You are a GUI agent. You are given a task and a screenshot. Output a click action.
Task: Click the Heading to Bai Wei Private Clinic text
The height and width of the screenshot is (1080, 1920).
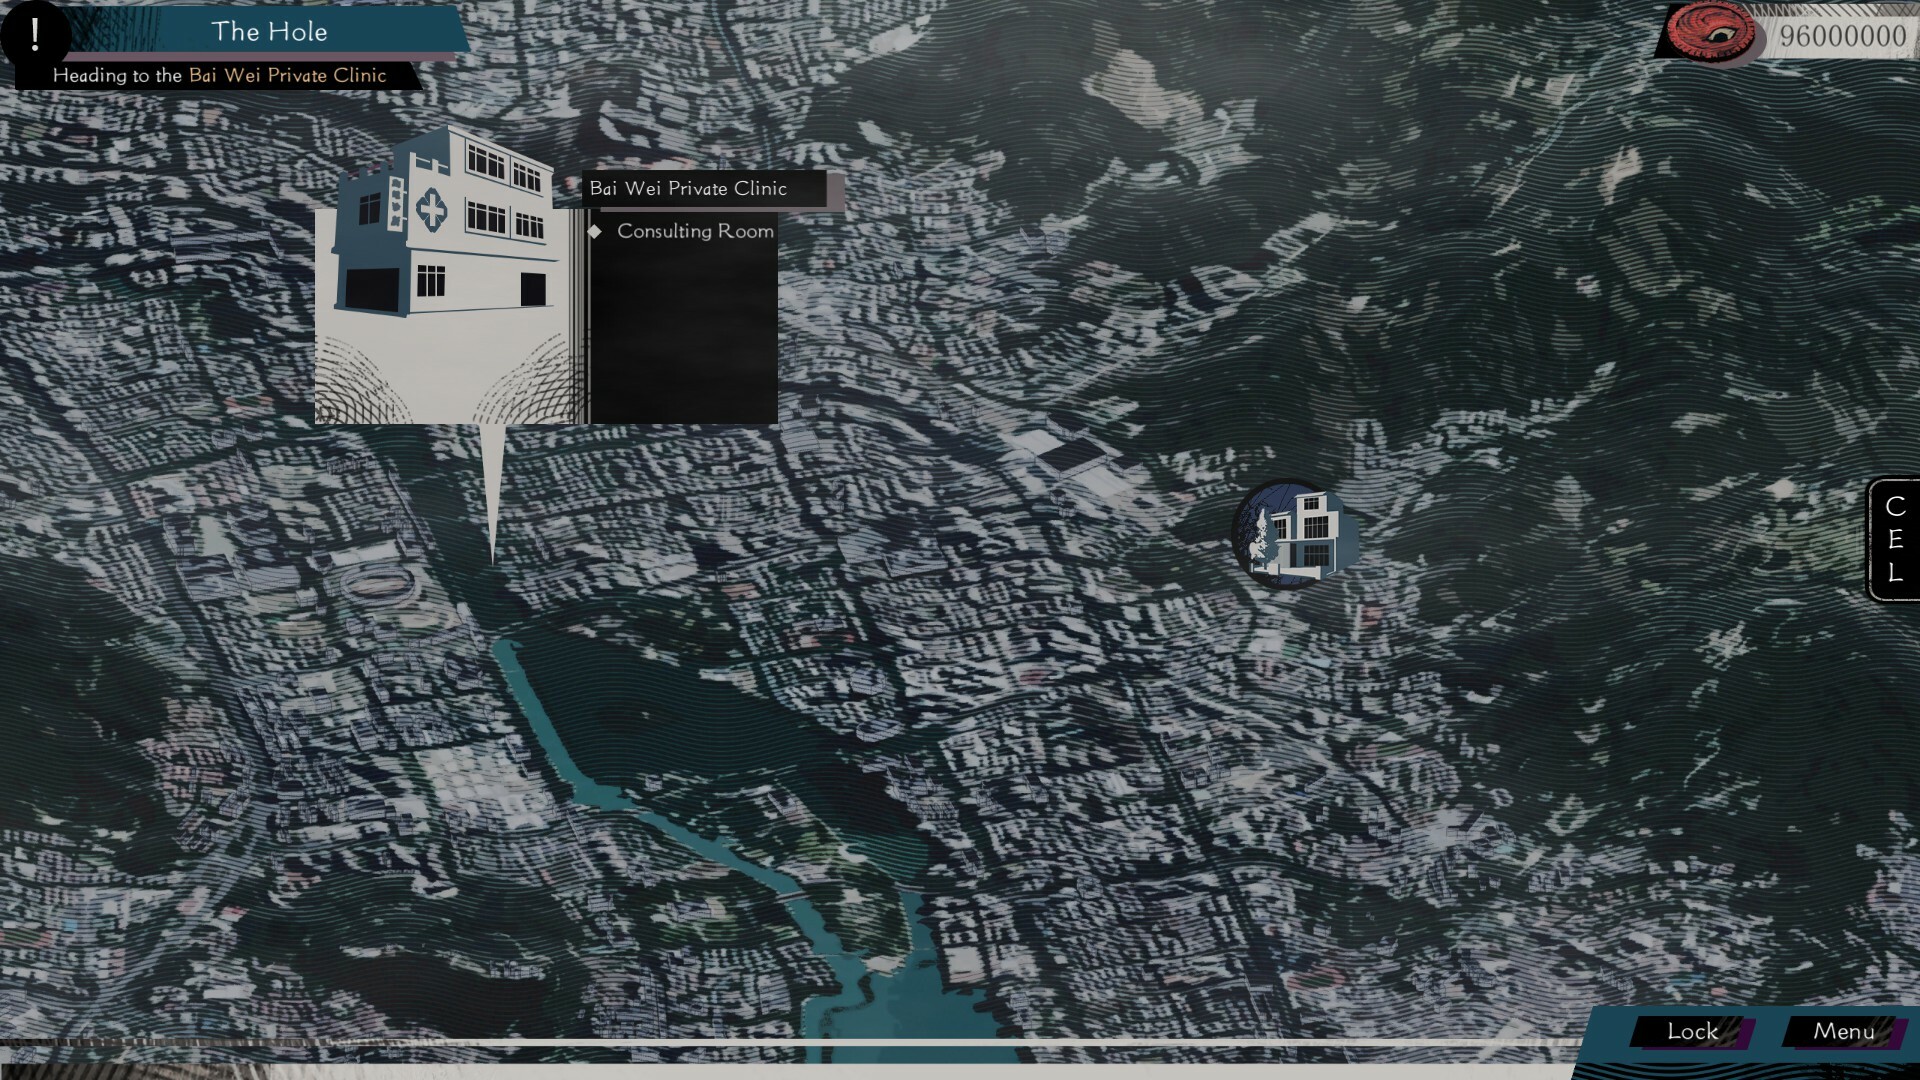(220, 75)
